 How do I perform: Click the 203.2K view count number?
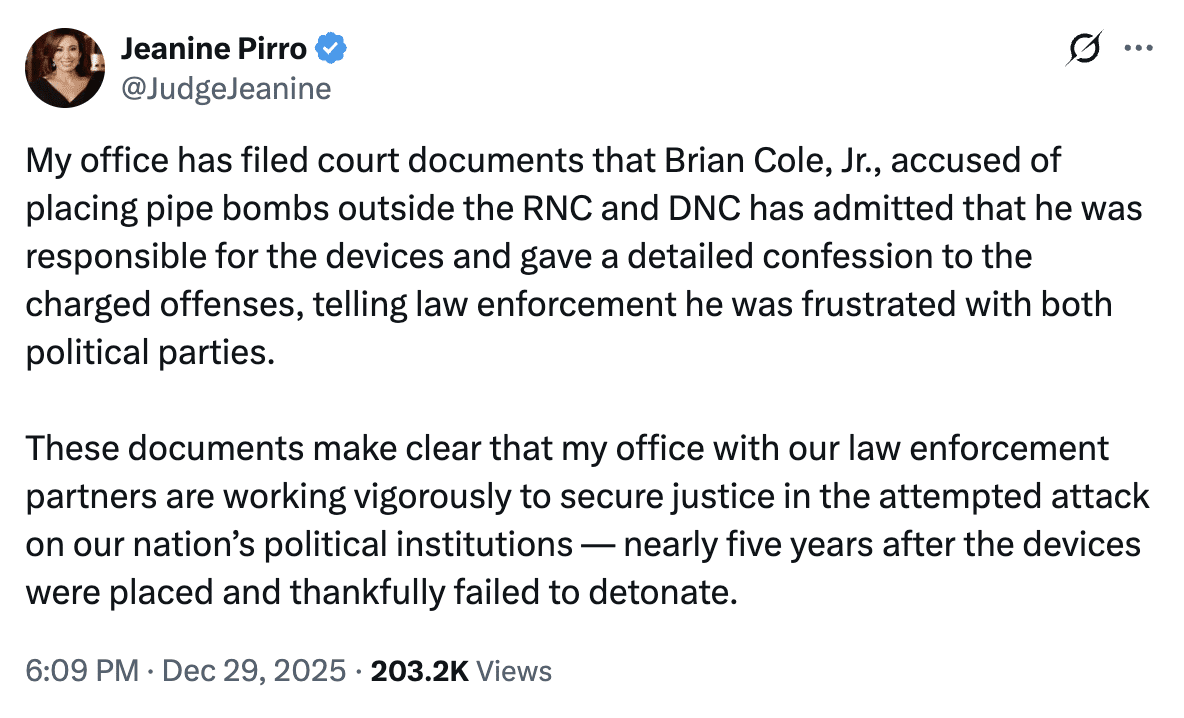pyautogui.click(x=419, y=670)
